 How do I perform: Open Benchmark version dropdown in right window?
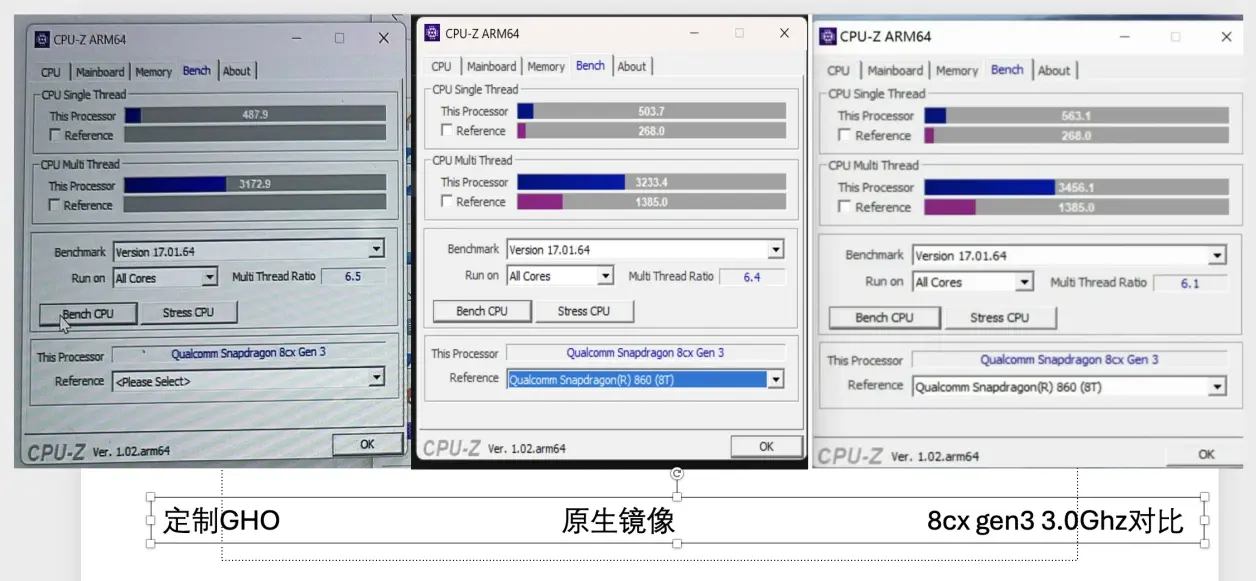tap(1217, 256)
